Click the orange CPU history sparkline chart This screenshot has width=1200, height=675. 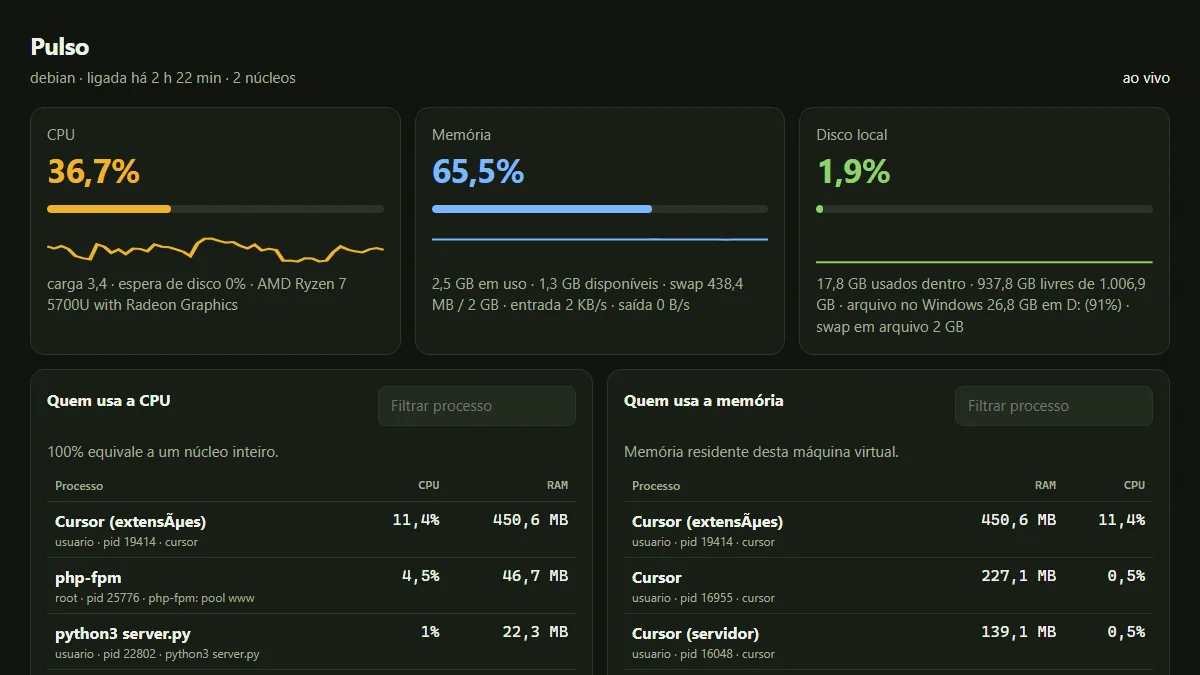tap(215, 248)
